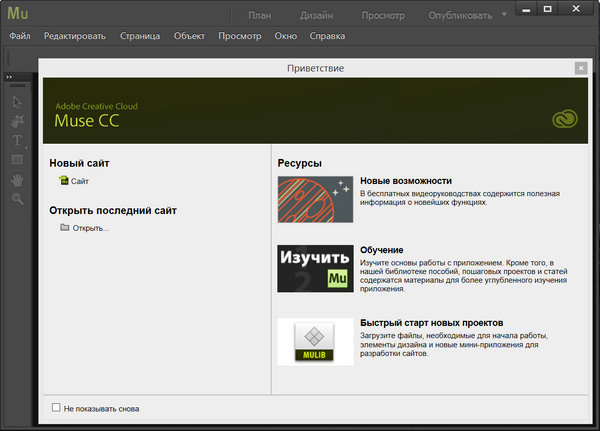Open Быстрый старт новых проектов link
This screenshot has height=431, width=600.
click(x=432, y=323)
